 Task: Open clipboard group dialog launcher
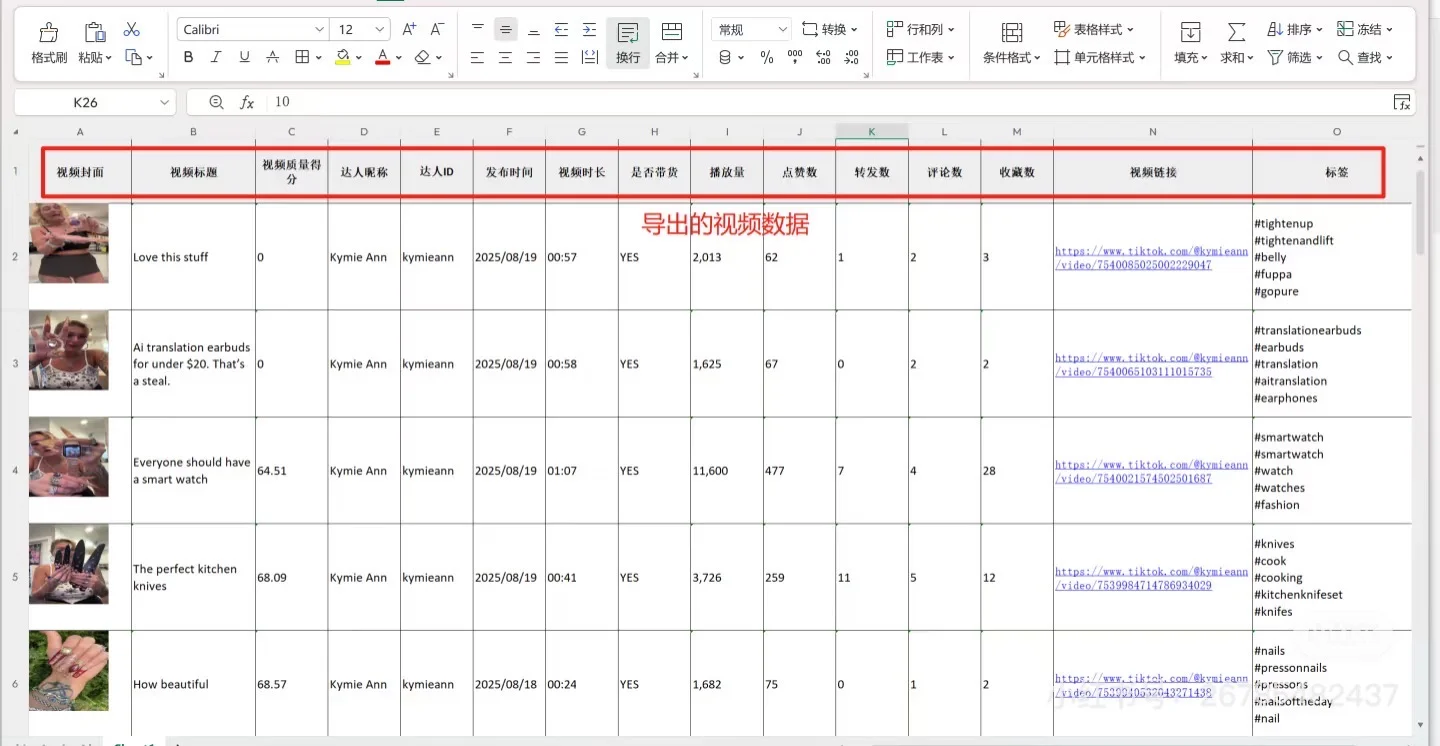(x=164, y=73)
